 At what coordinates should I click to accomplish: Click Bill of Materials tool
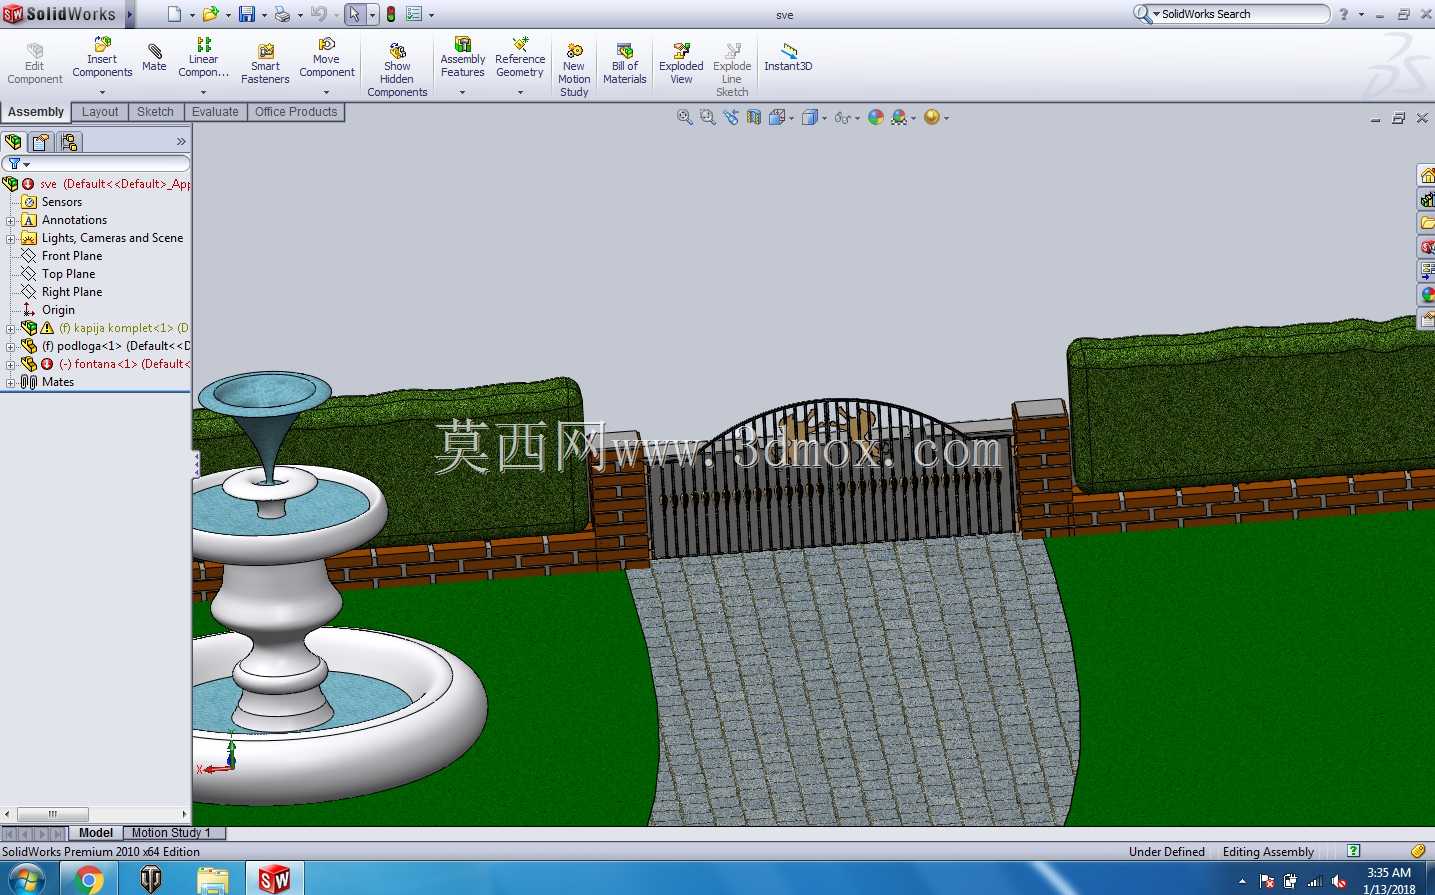[x=625, y=64]
